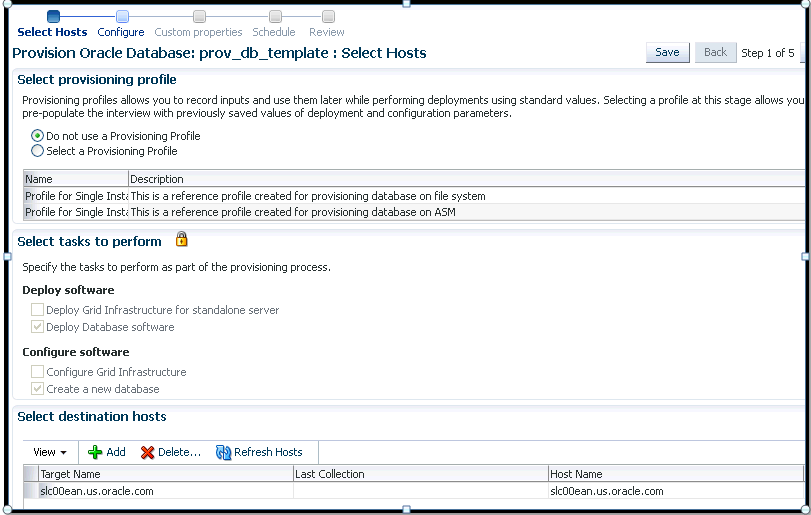Go to the Custom properties step label

click(x=199, y=32)
